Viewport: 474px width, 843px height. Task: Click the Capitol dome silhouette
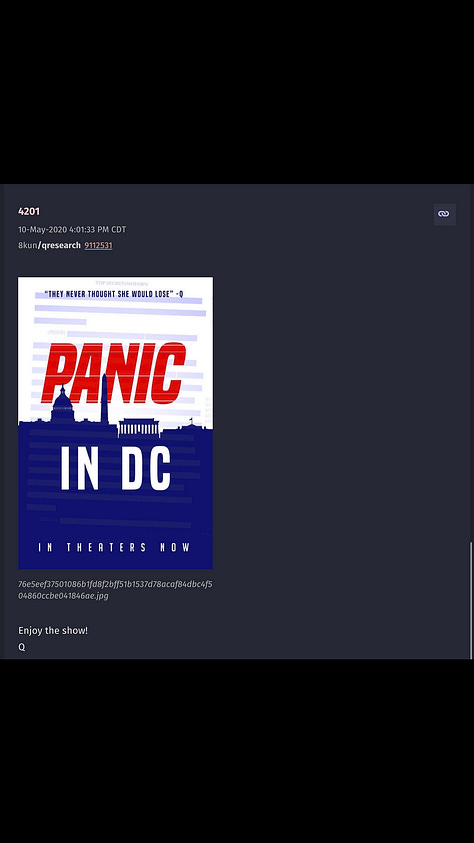click(x=62, y=404)
